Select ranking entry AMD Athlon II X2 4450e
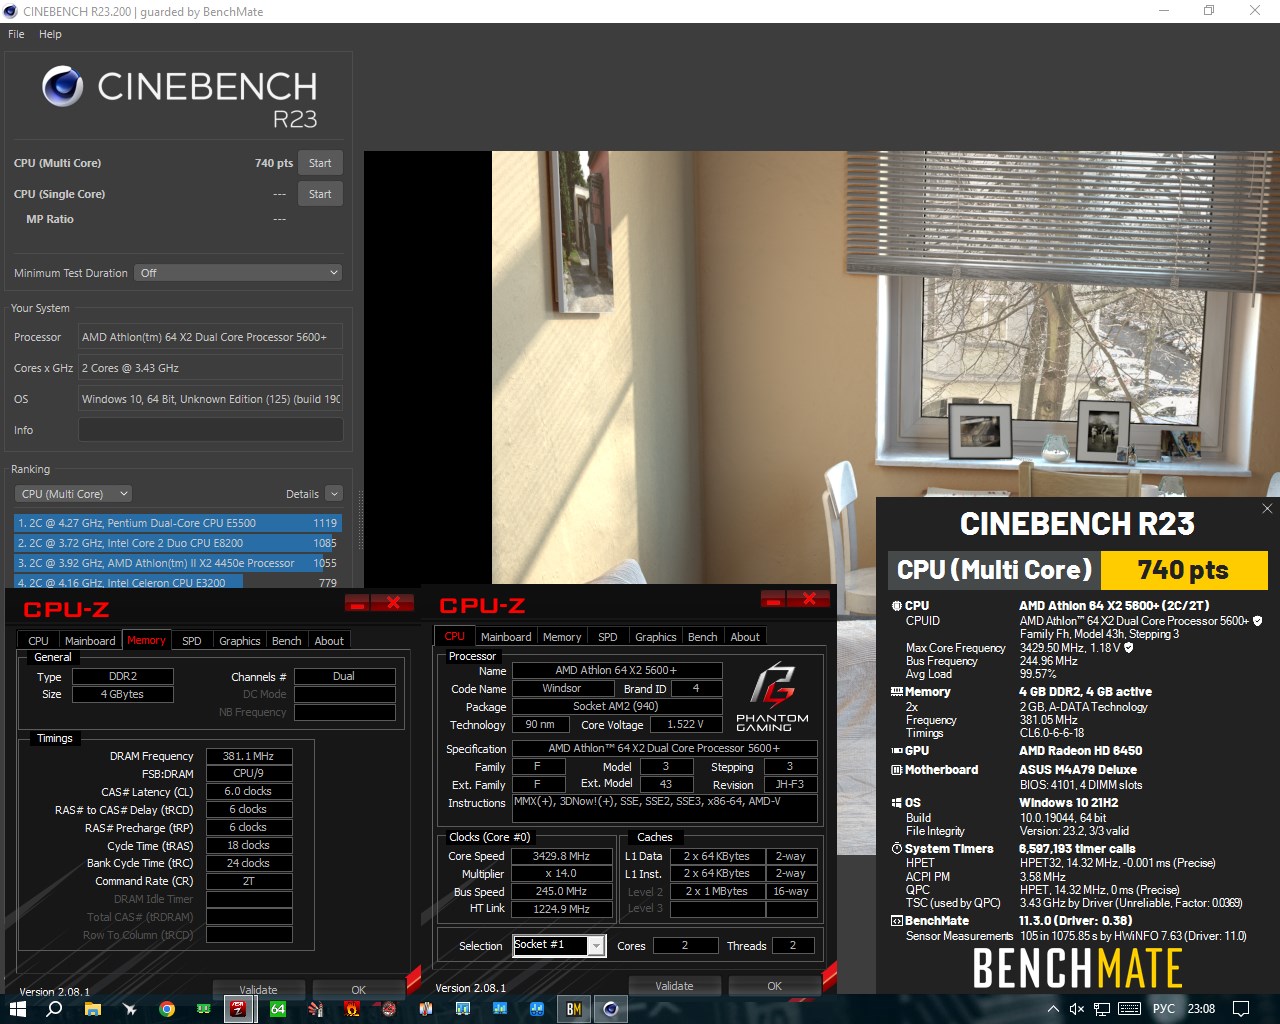This screenshot has height=1024, width=1280. (177, 563)
